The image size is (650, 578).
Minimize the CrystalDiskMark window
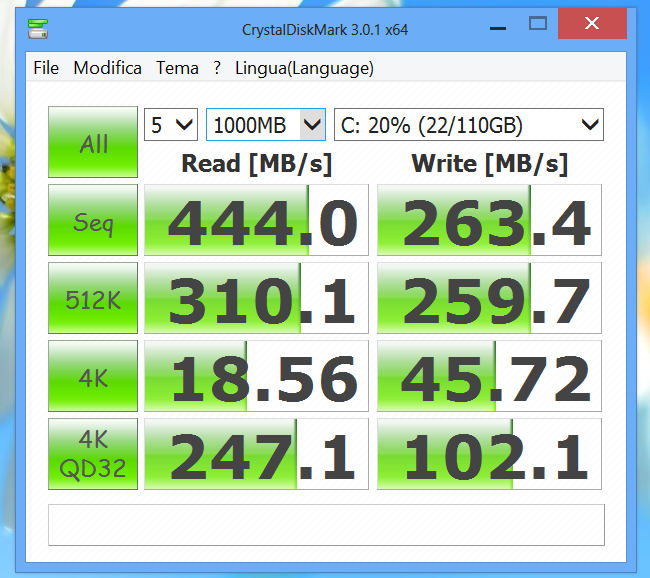click(497, 27)
